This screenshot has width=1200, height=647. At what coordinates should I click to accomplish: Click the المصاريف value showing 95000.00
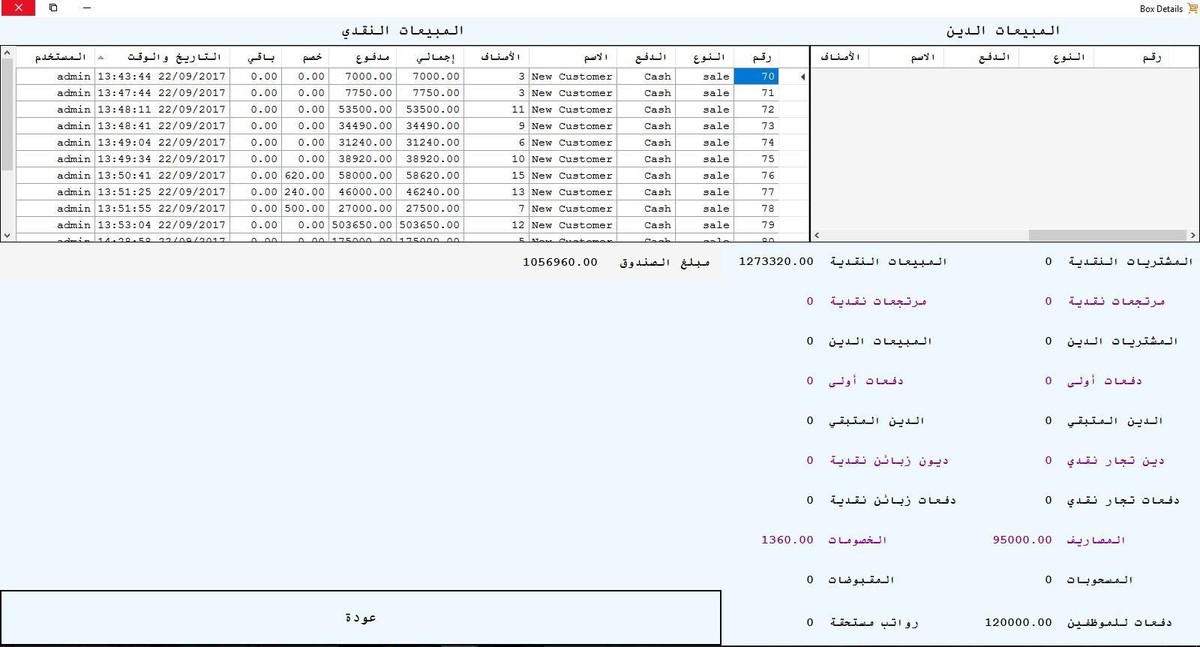(x=1022, y=539)
